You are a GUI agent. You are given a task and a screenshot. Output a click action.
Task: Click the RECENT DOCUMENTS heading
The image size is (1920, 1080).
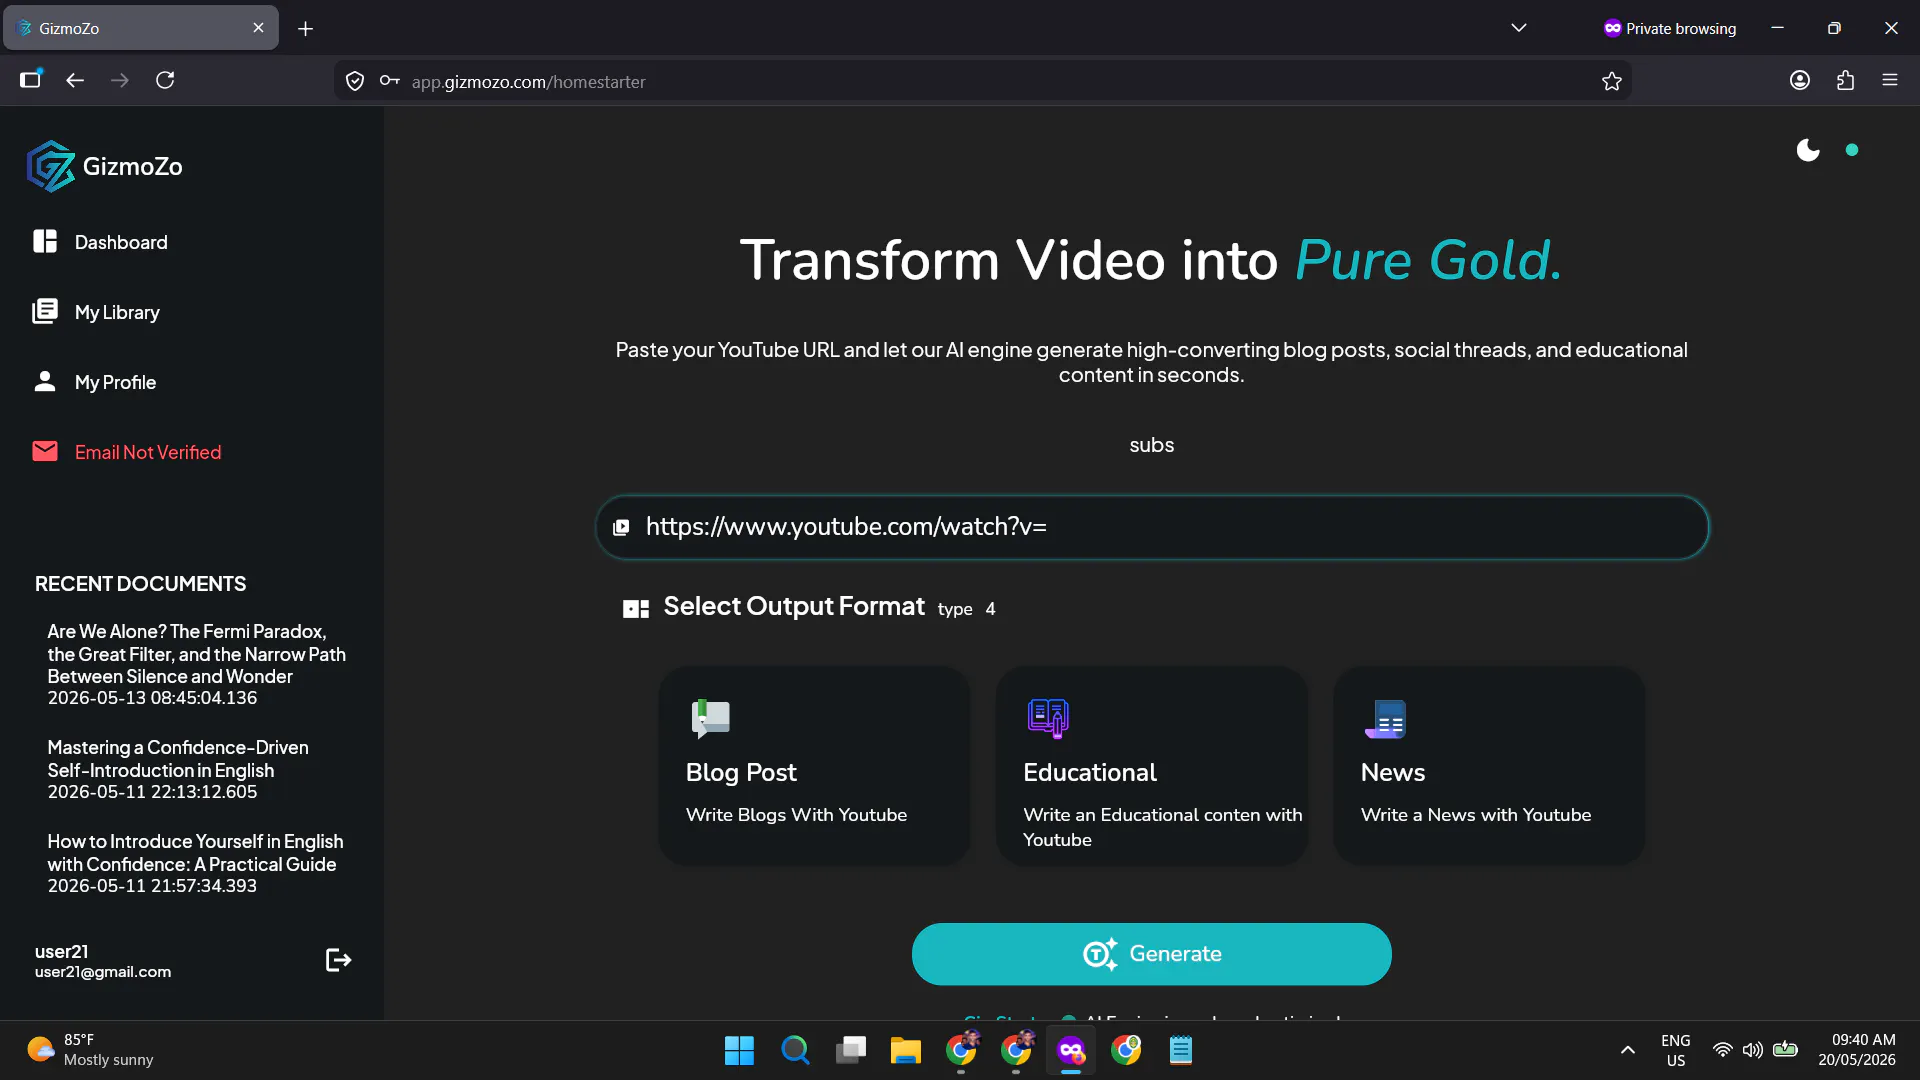point(140,584)
